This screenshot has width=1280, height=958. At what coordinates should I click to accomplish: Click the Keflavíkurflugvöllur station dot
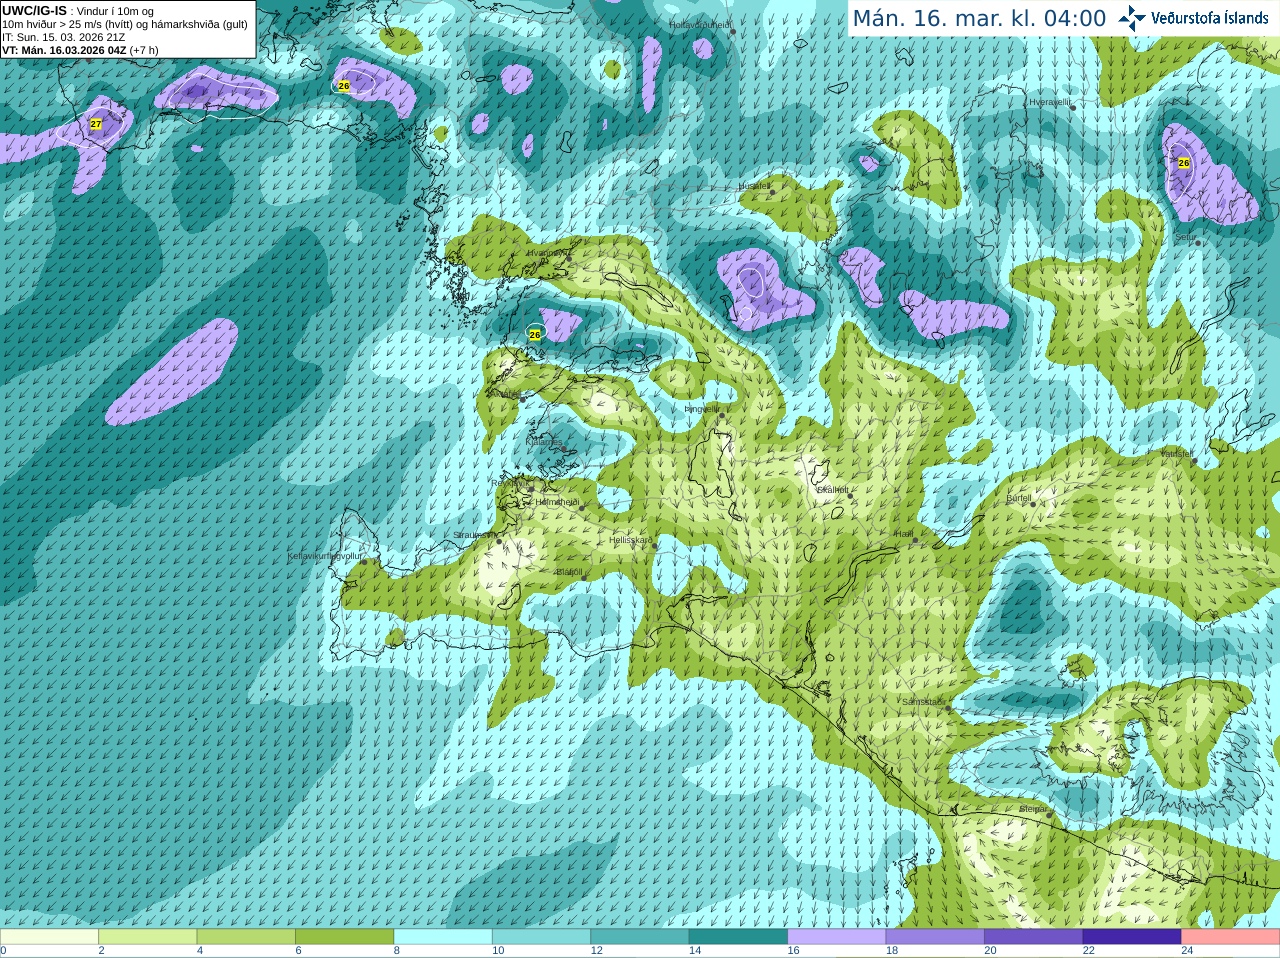364,562
